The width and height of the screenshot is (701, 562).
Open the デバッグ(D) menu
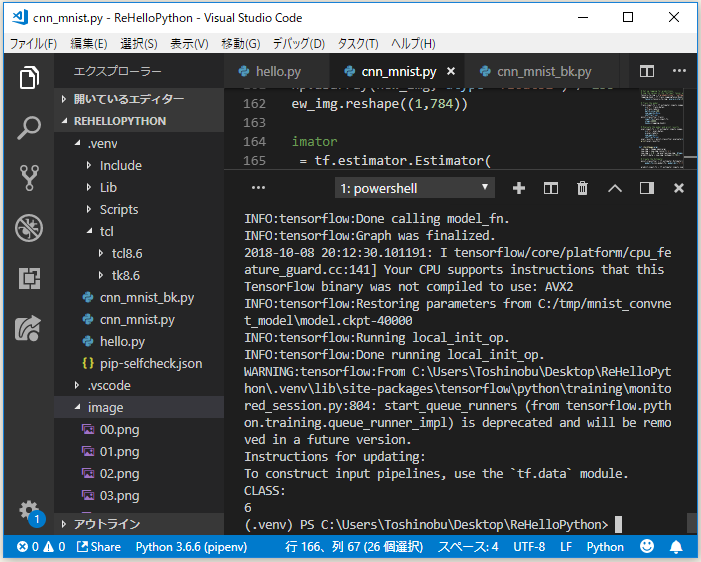[299, 43]
